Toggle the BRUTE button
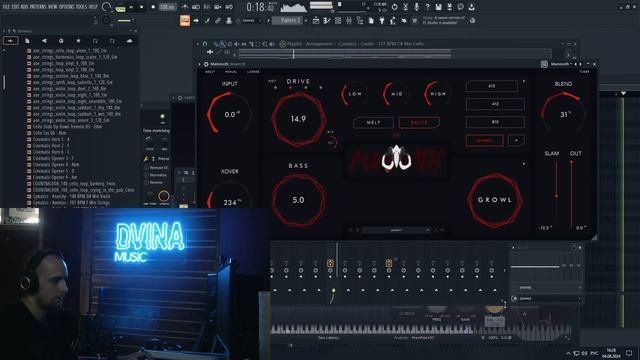The height and width of the screenshot is (360, 640). (x=419, y=122)
